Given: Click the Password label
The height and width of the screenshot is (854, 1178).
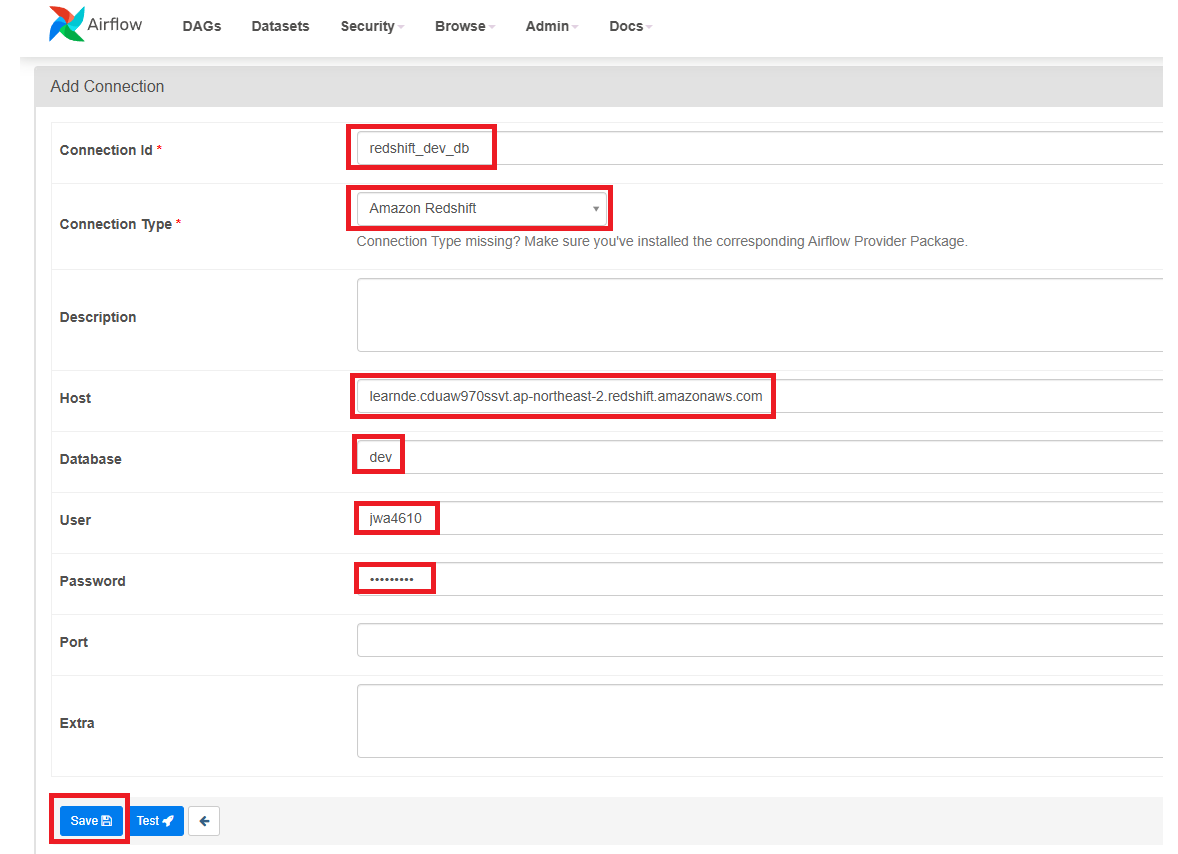Looking at the screenshot, I should click(x=92, y=581).
